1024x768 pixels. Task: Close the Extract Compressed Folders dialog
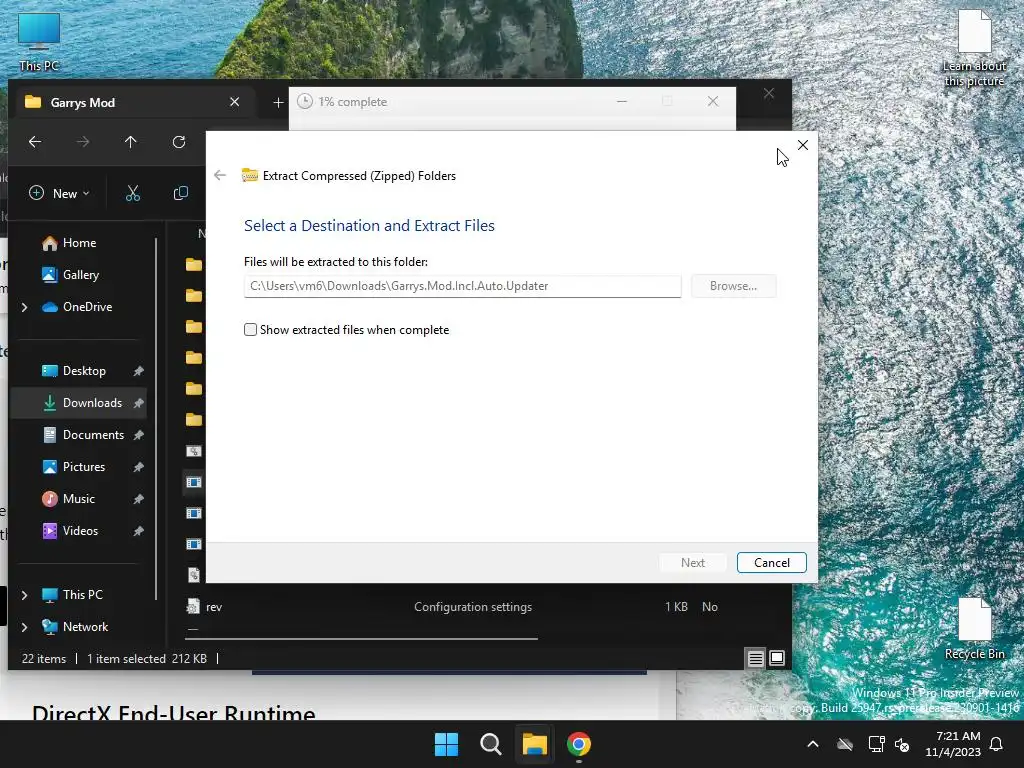803,145
